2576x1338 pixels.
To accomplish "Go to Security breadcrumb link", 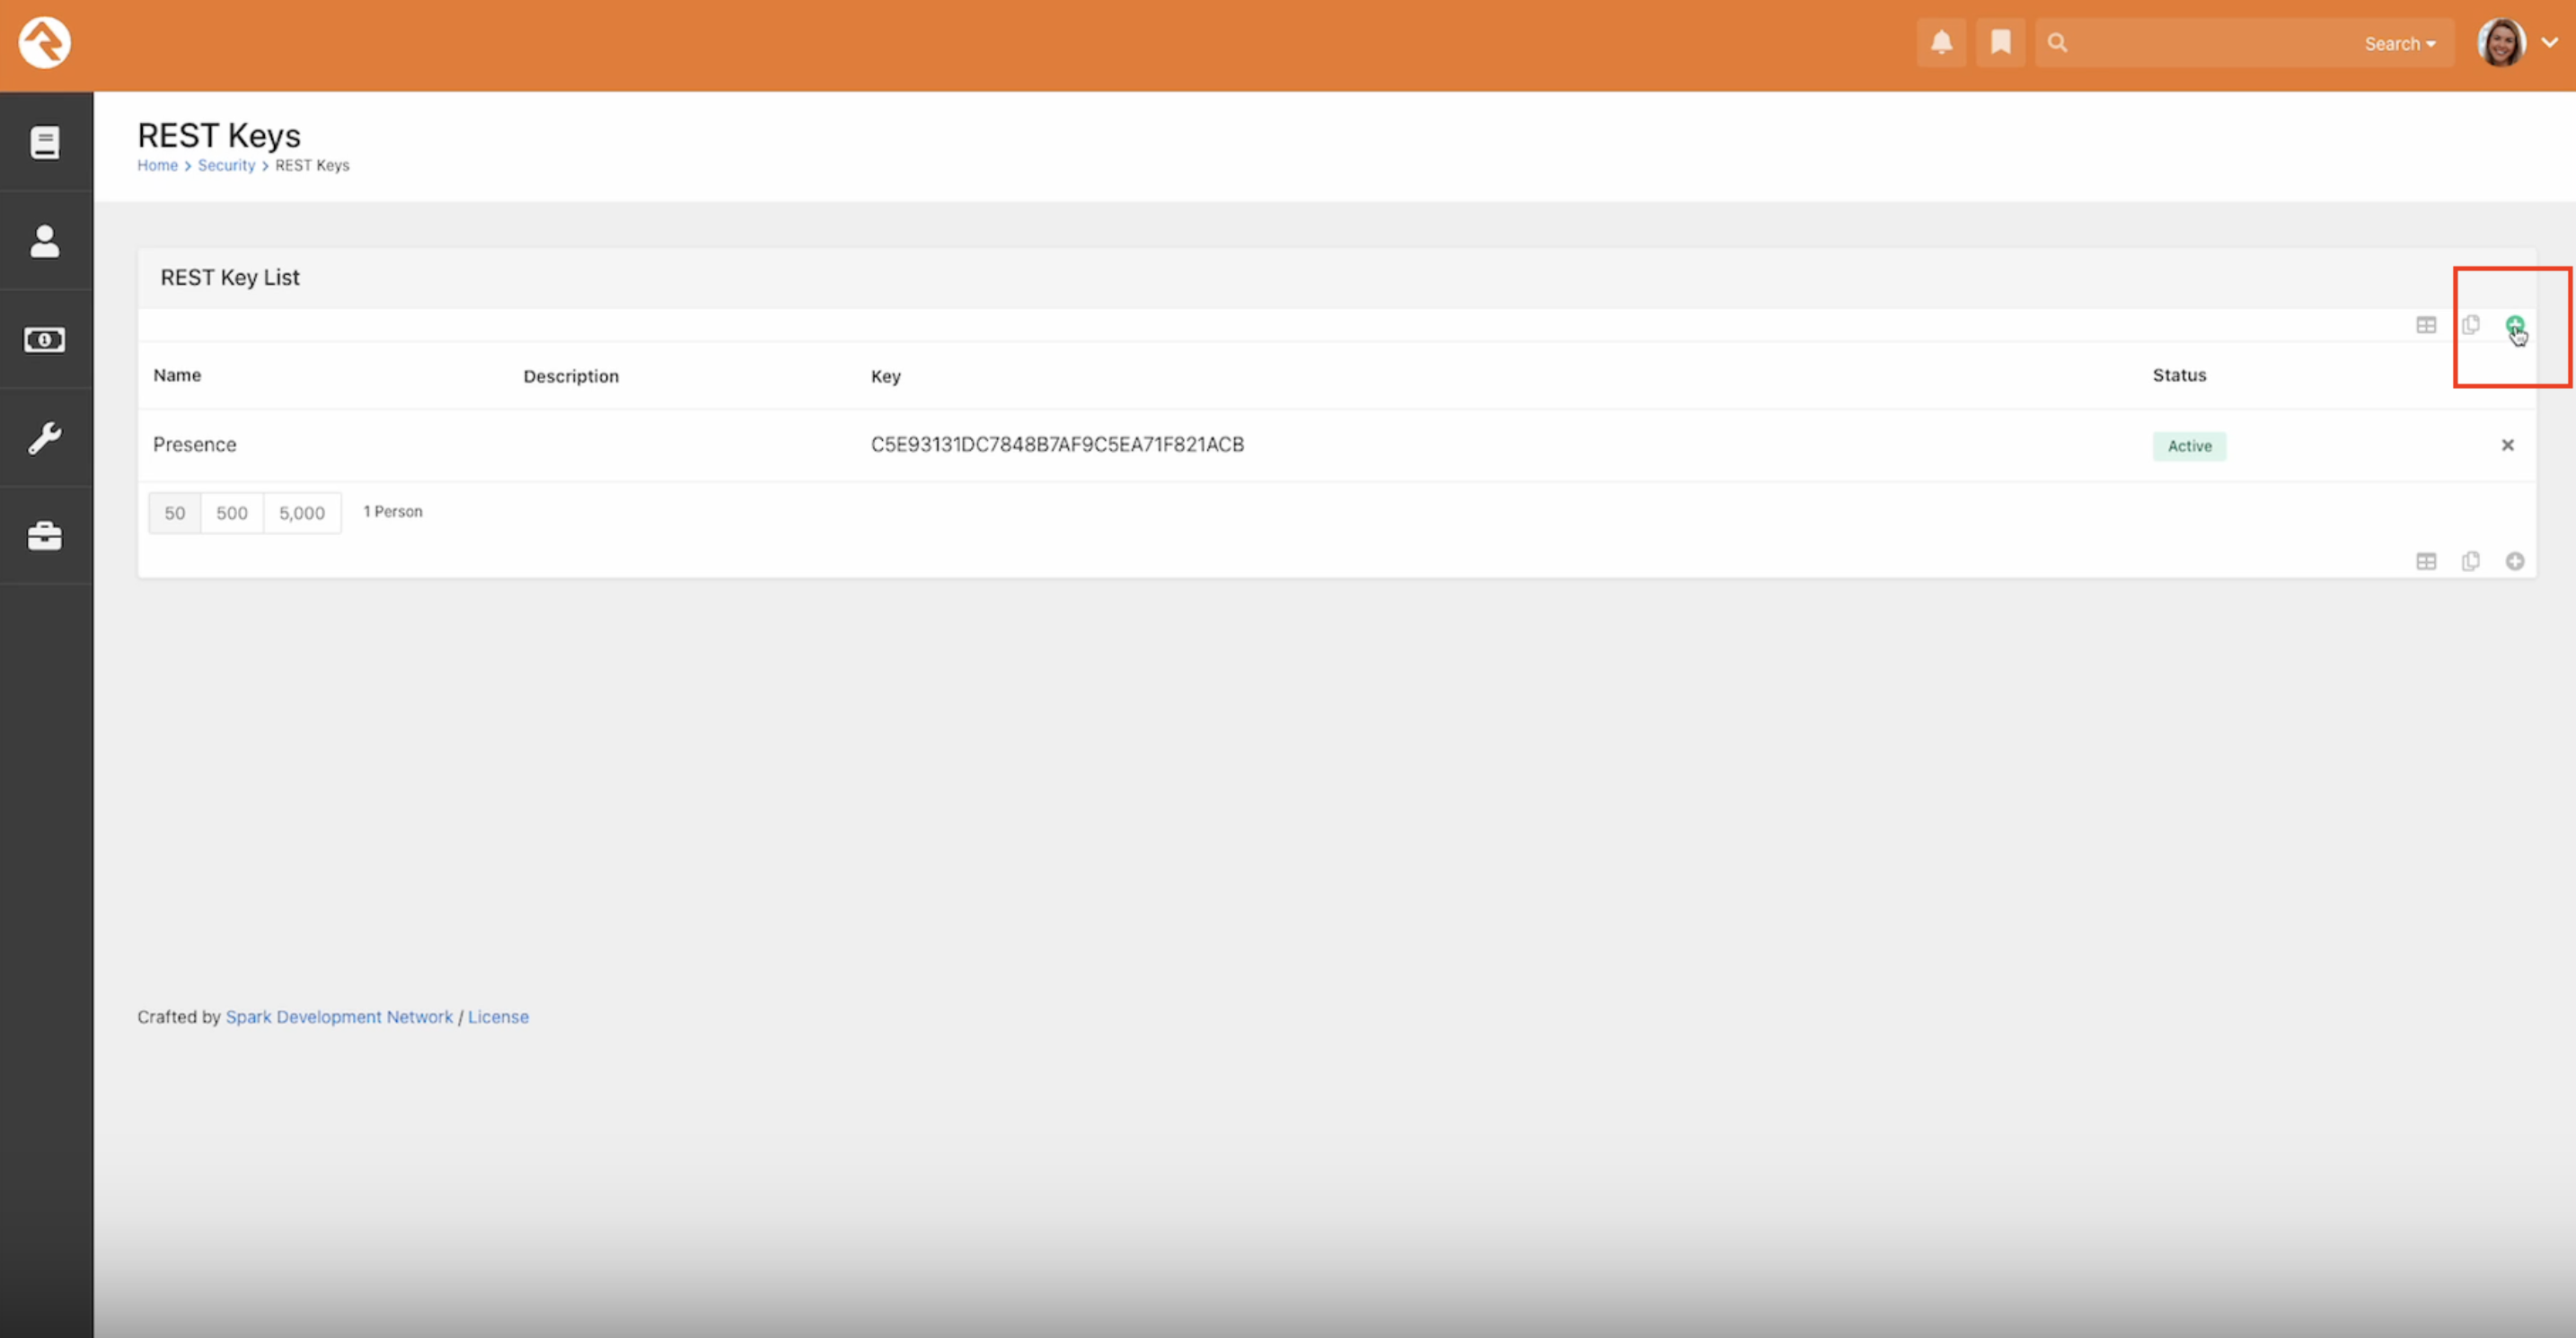I will pyautogui.click(x=226, y=165).
